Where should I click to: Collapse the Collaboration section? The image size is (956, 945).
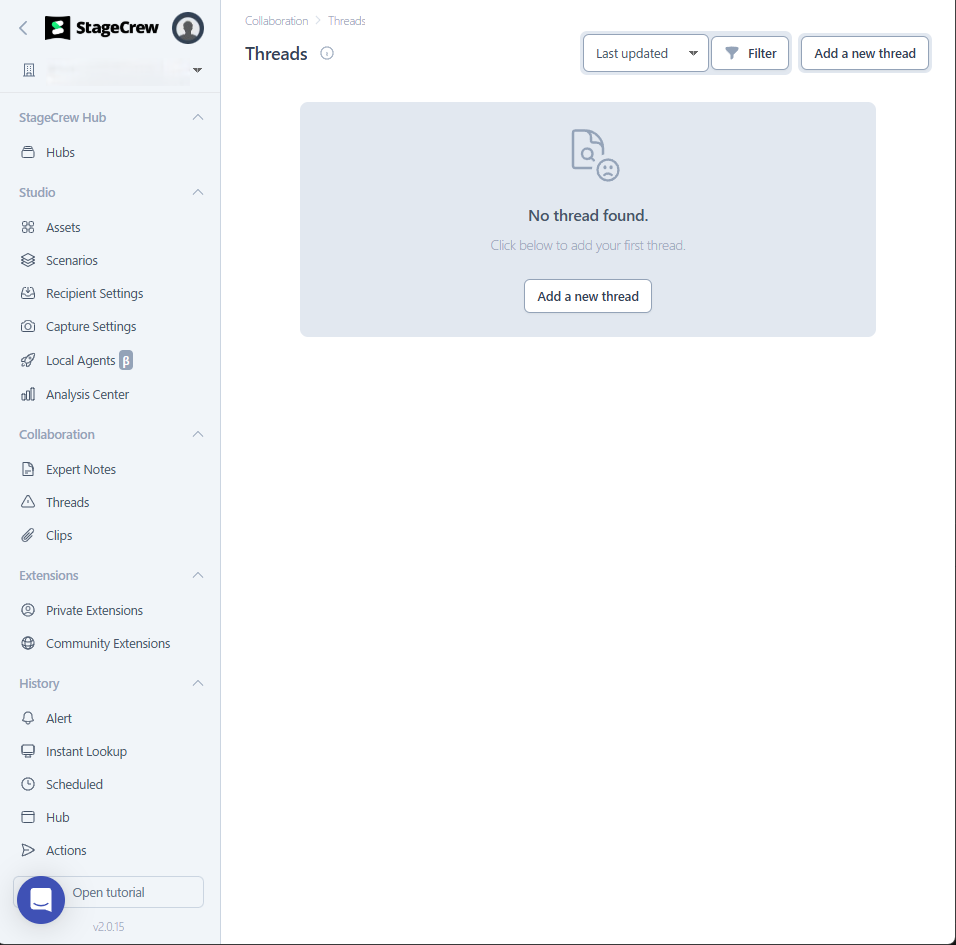point(198,435)
